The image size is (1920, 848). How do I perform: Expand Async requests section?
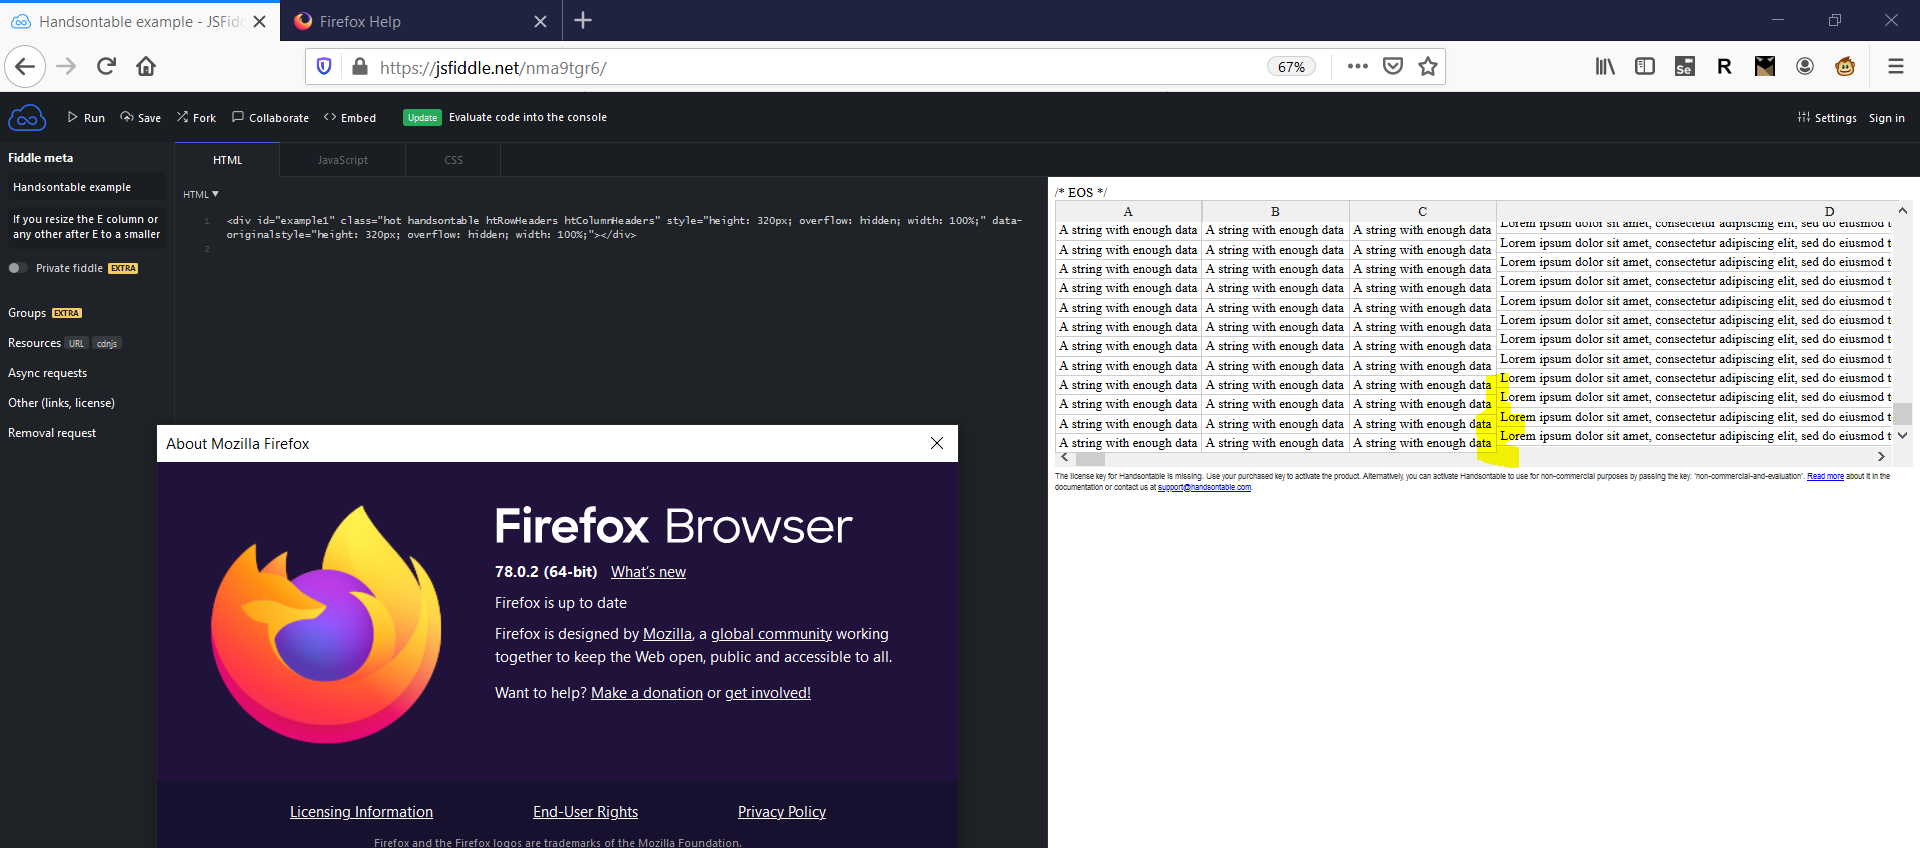click(x=47, y=373)
